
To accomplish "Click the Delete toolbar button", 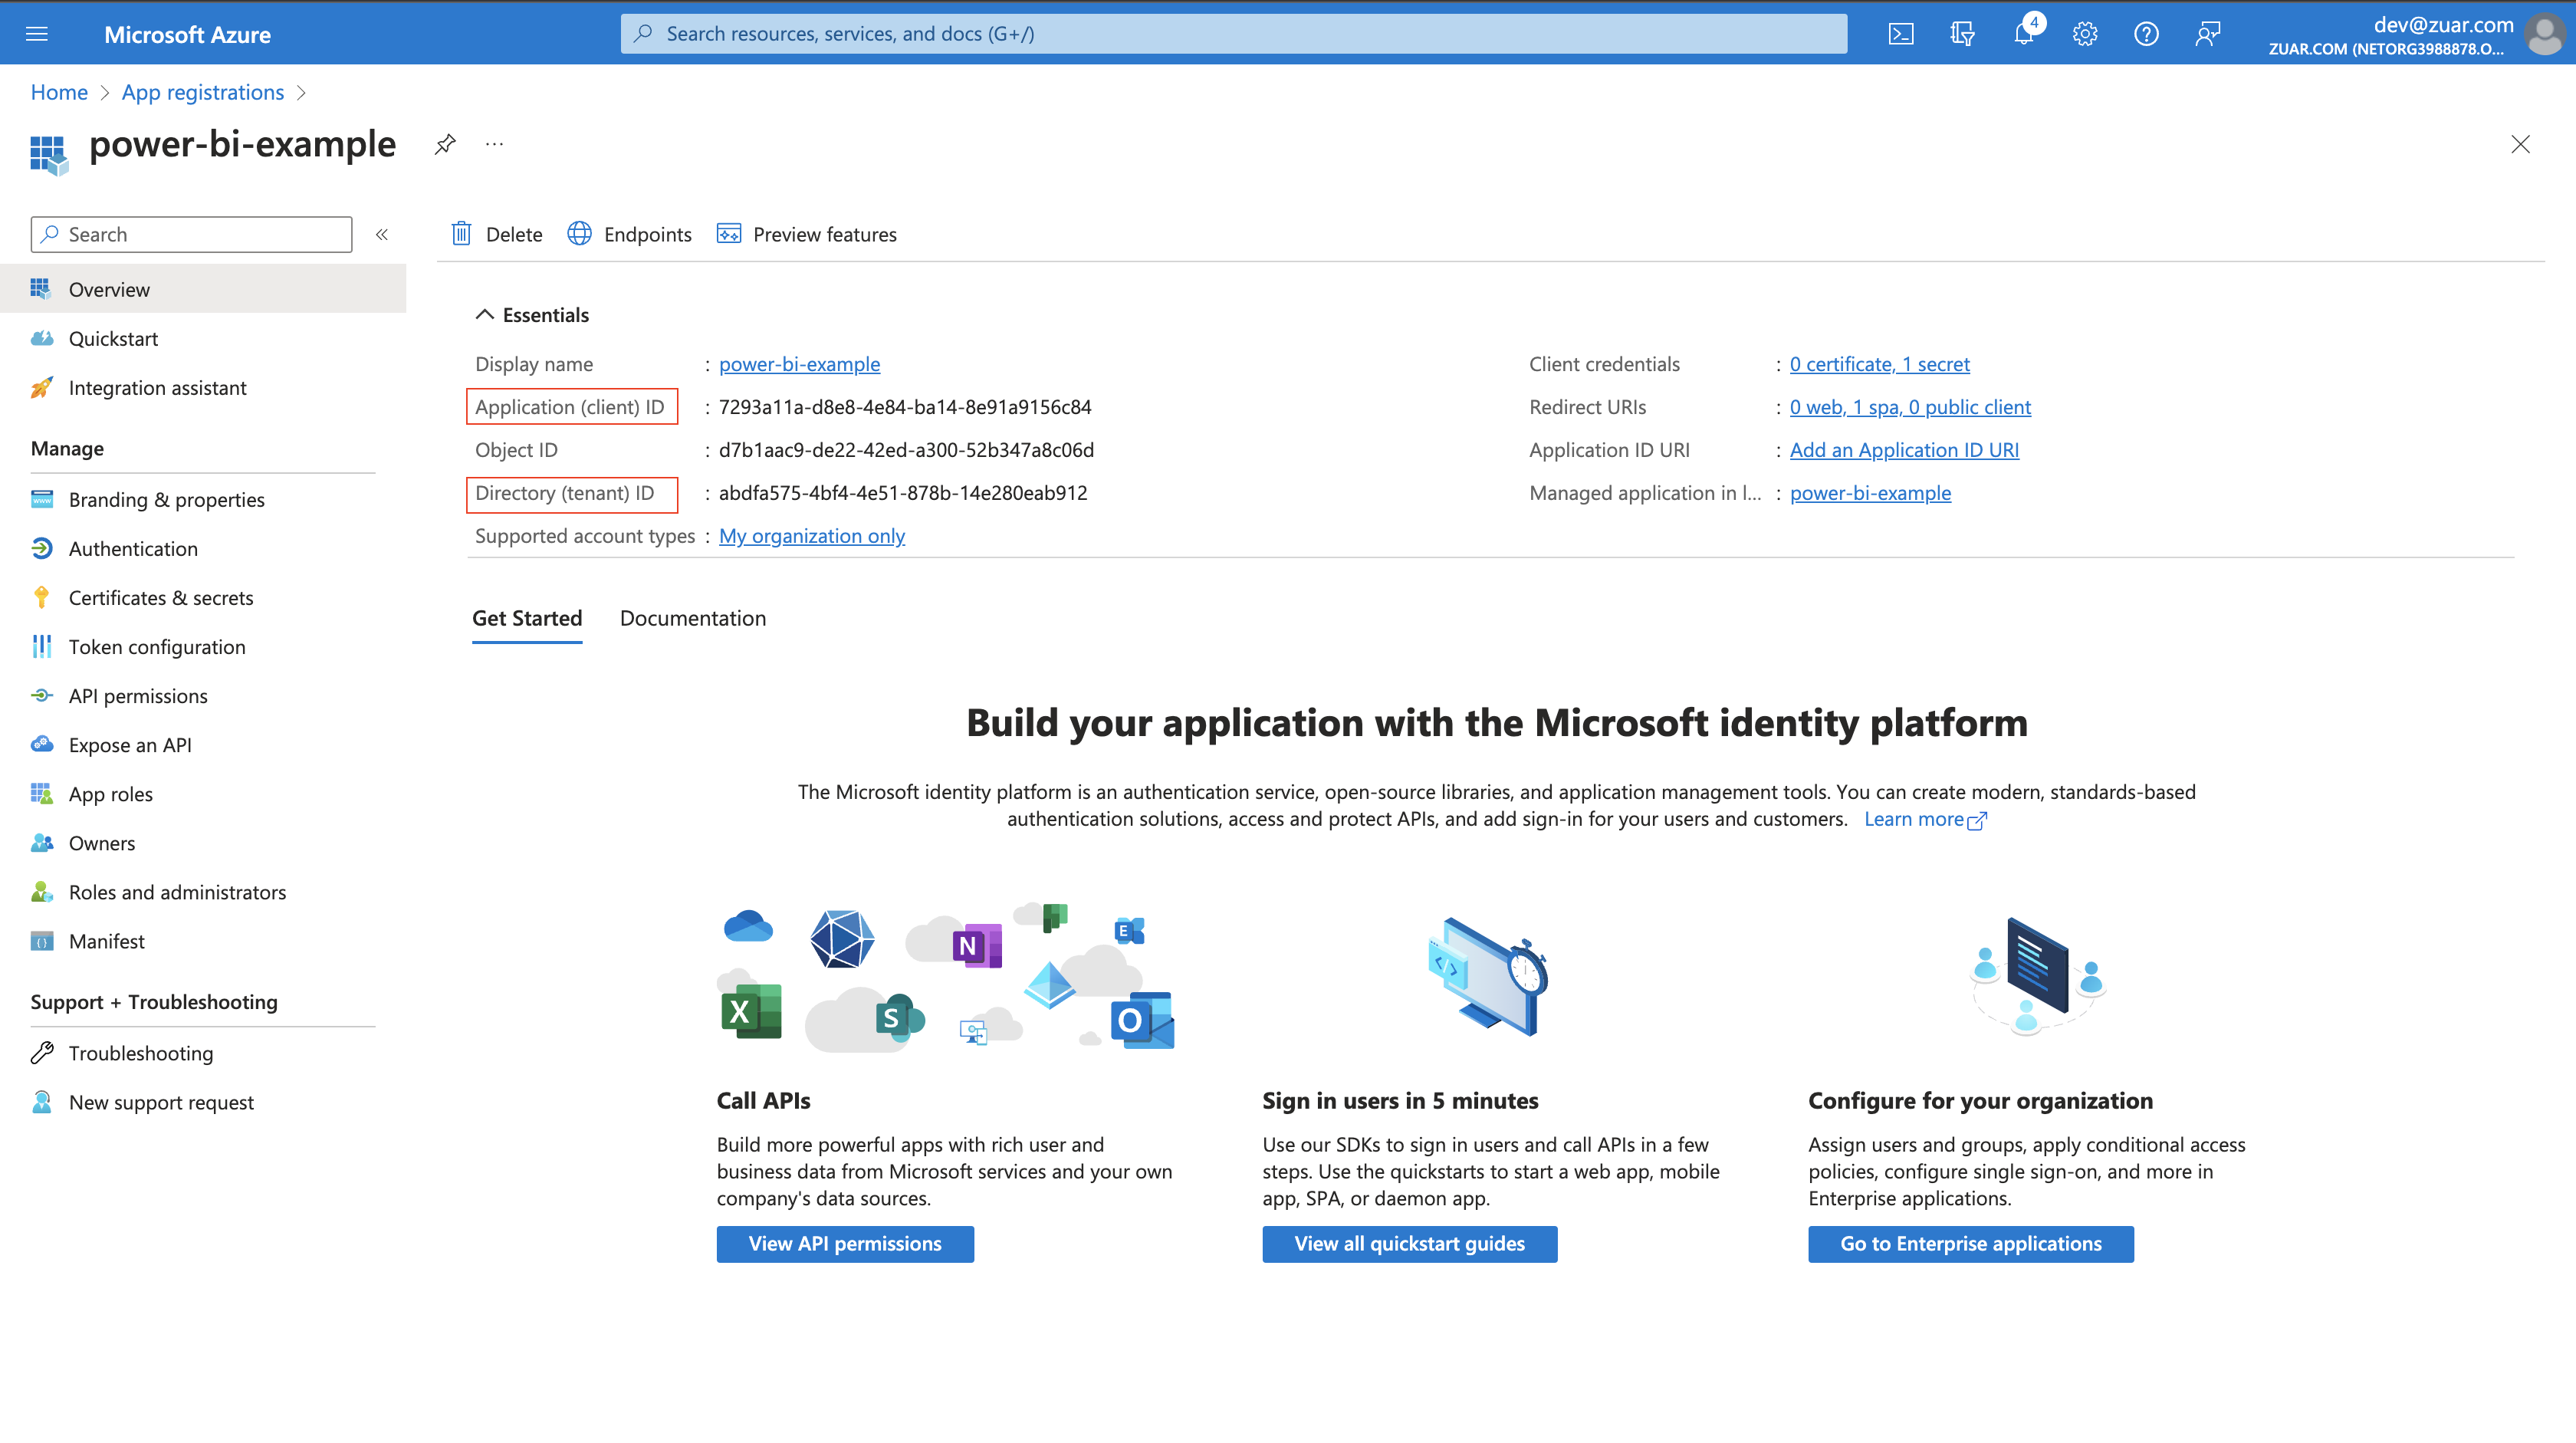I will [x=497, y=234].
